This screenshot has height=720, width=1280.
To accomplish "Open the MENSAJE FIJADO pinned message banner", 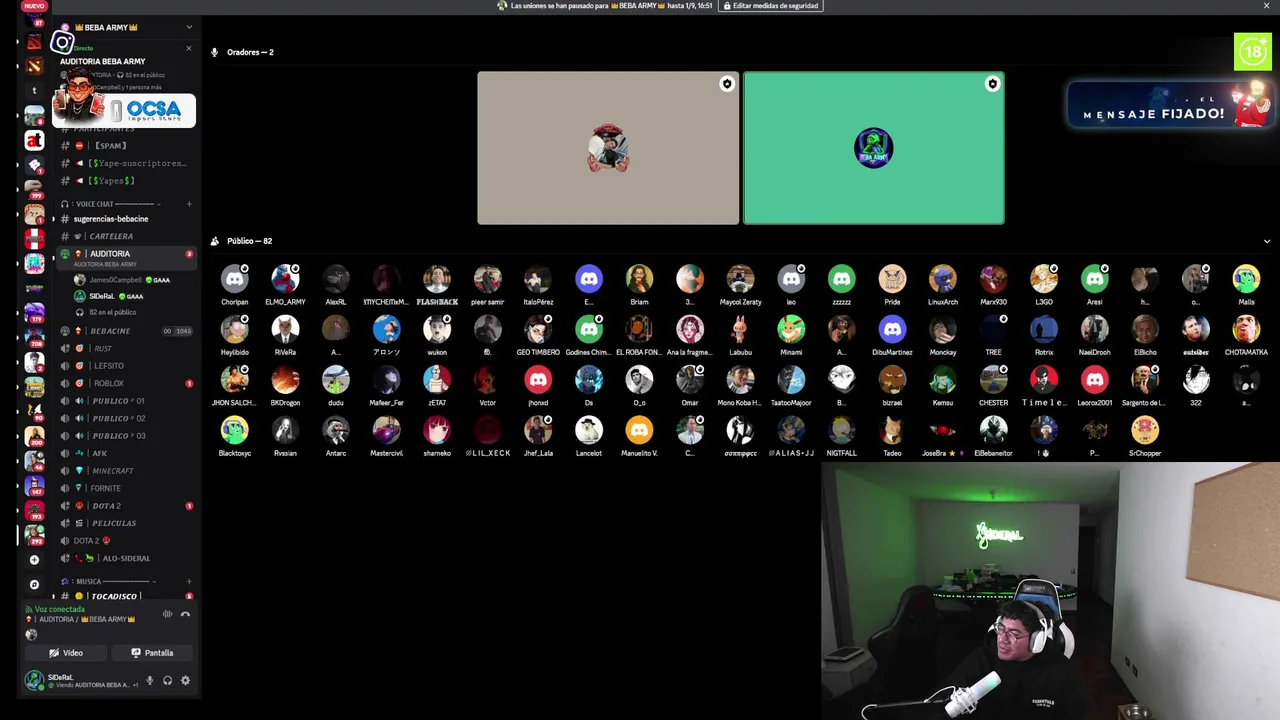I will pyautogui.click(x=1170, y=105).
